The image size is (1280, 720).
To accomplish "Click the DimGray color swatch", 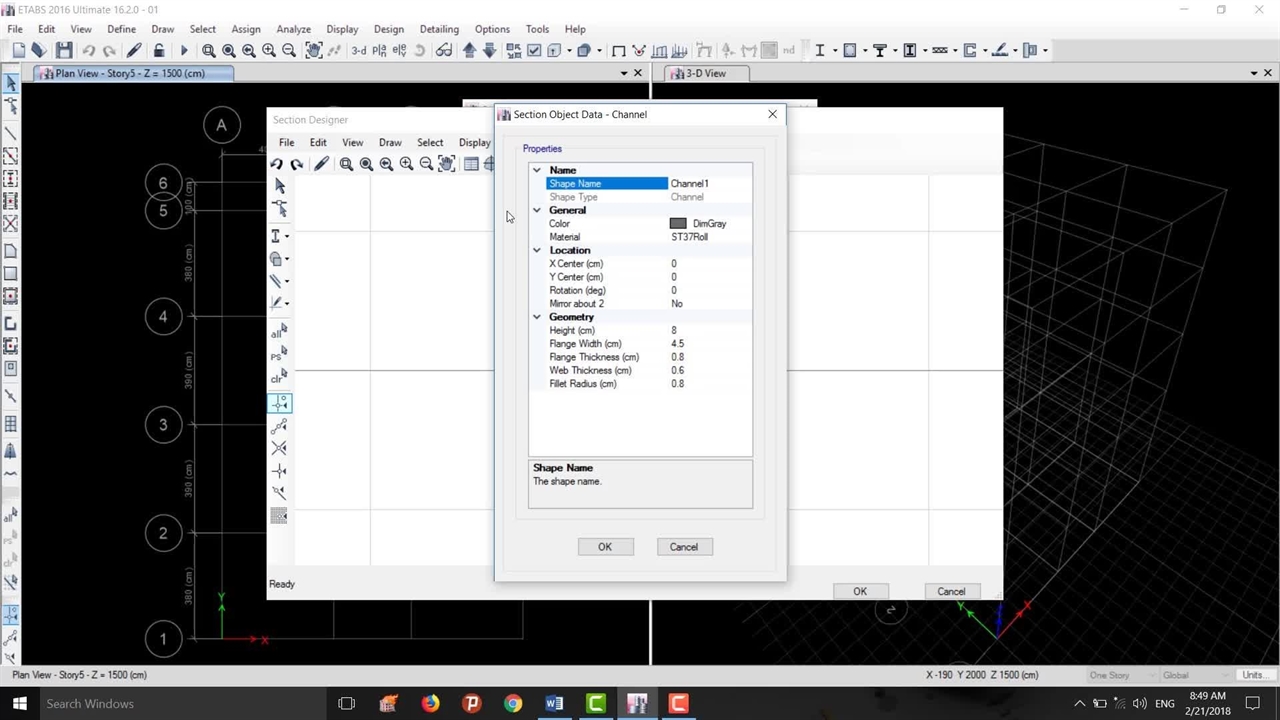I will coord(678,224).
